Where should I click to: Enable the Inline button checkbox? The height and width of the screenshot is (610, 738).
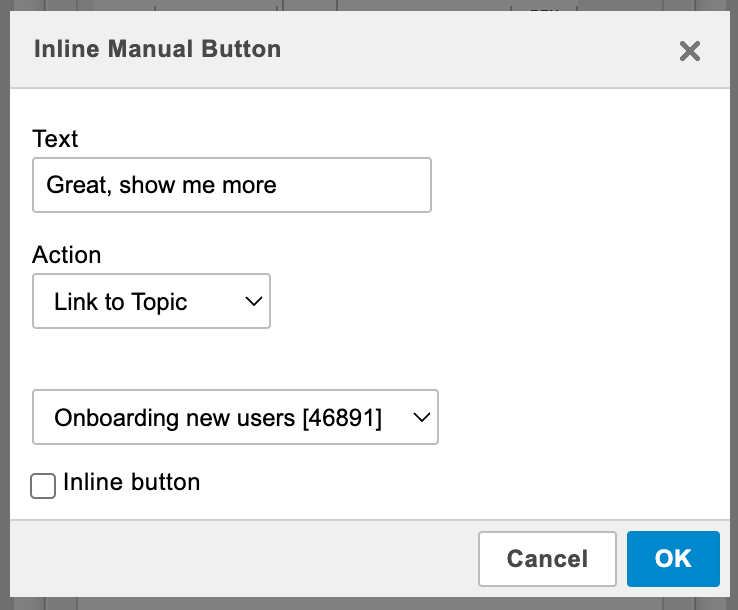43,486
